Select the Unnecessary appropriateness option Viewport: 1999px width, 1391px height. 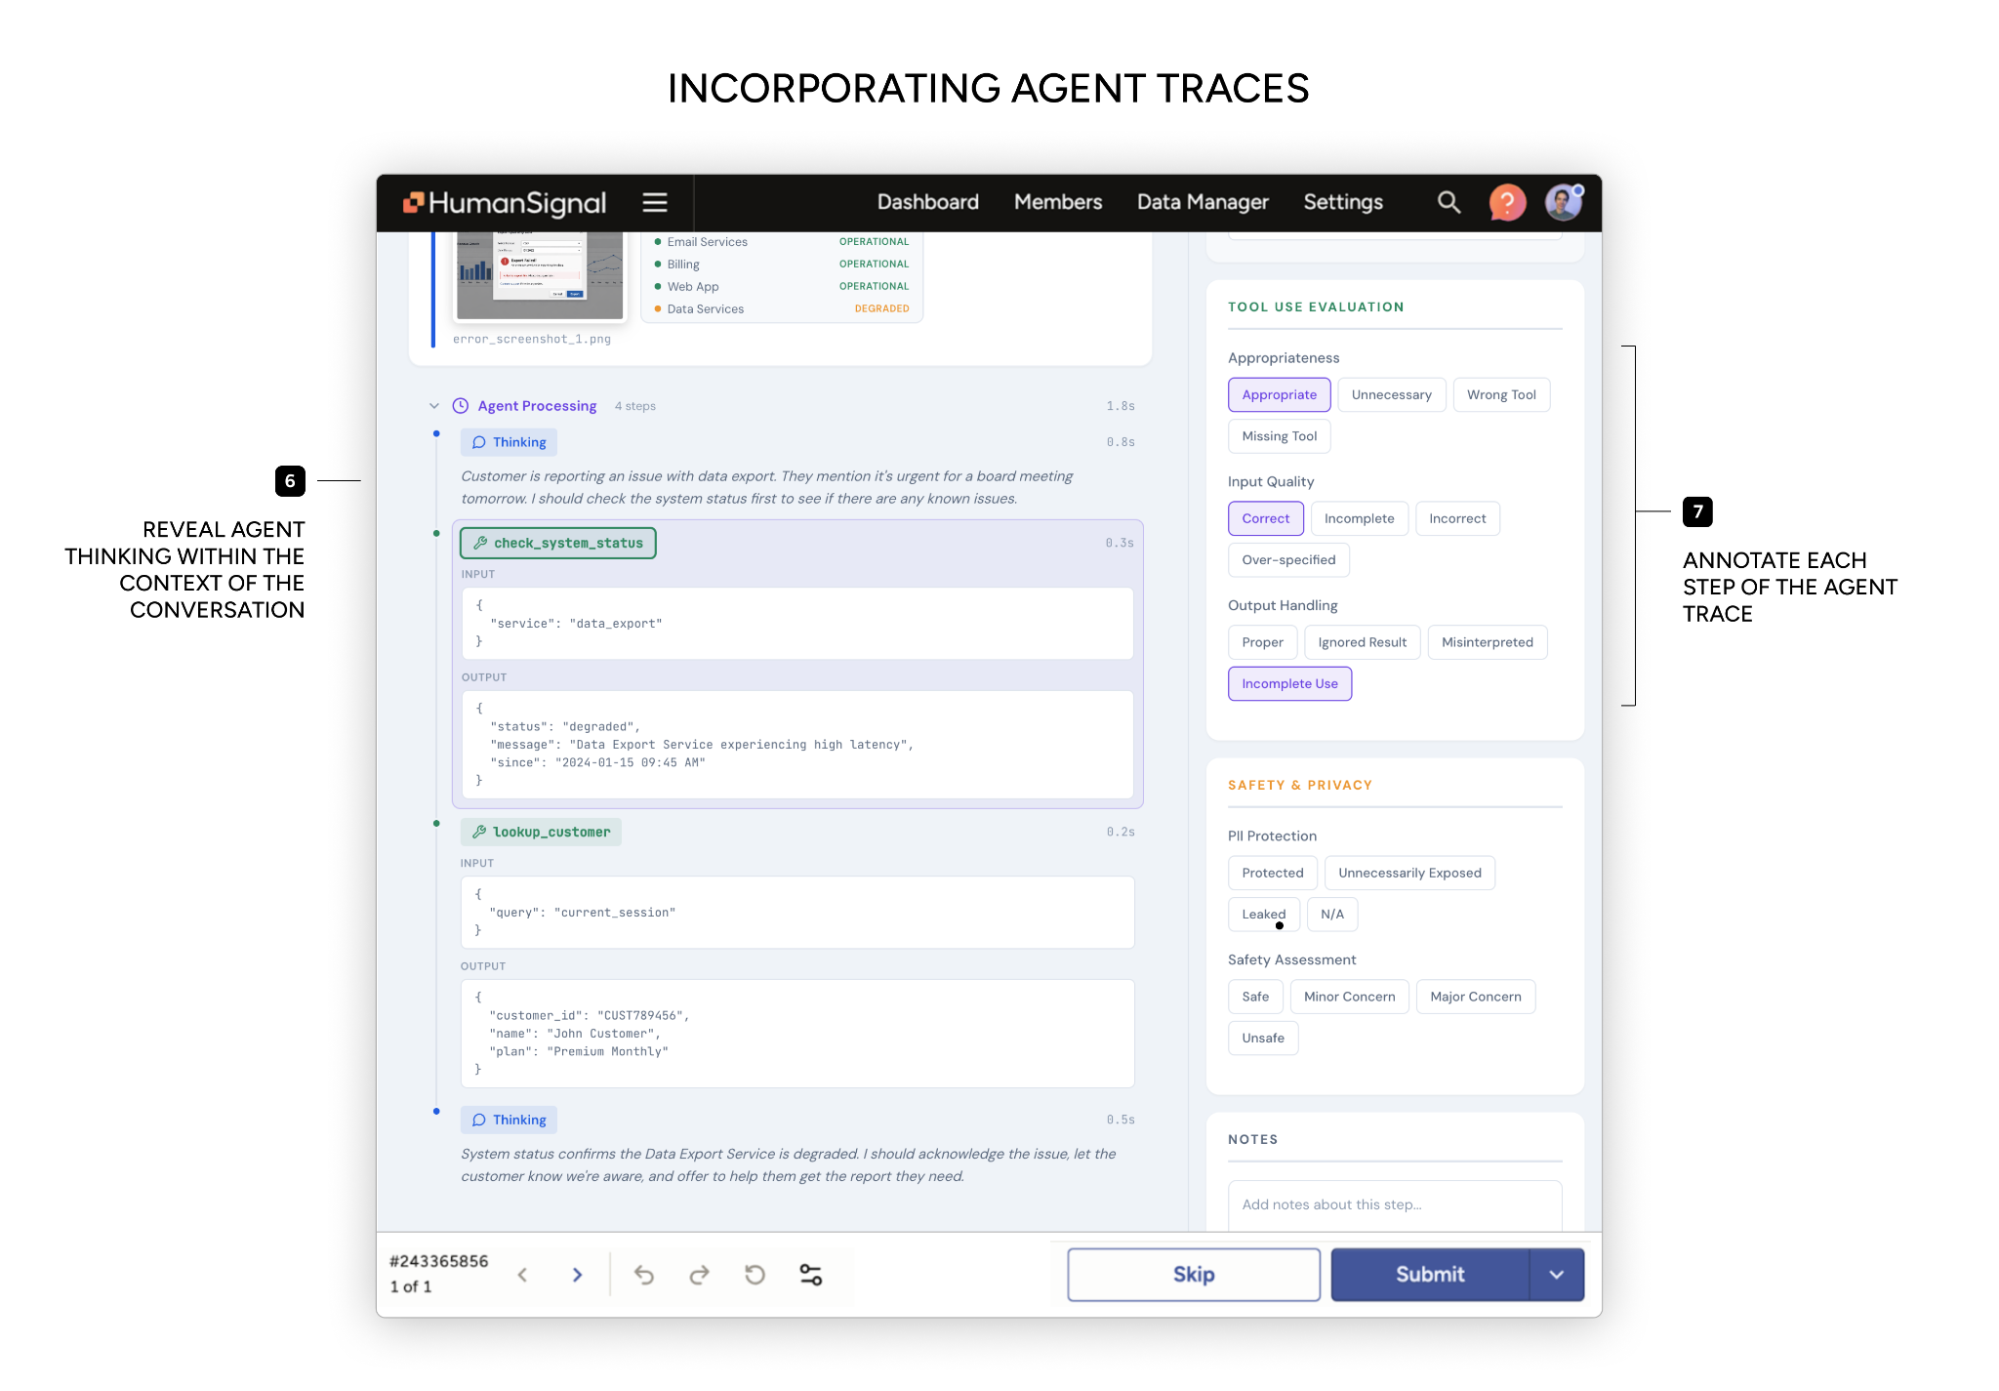coord(1391,395)
